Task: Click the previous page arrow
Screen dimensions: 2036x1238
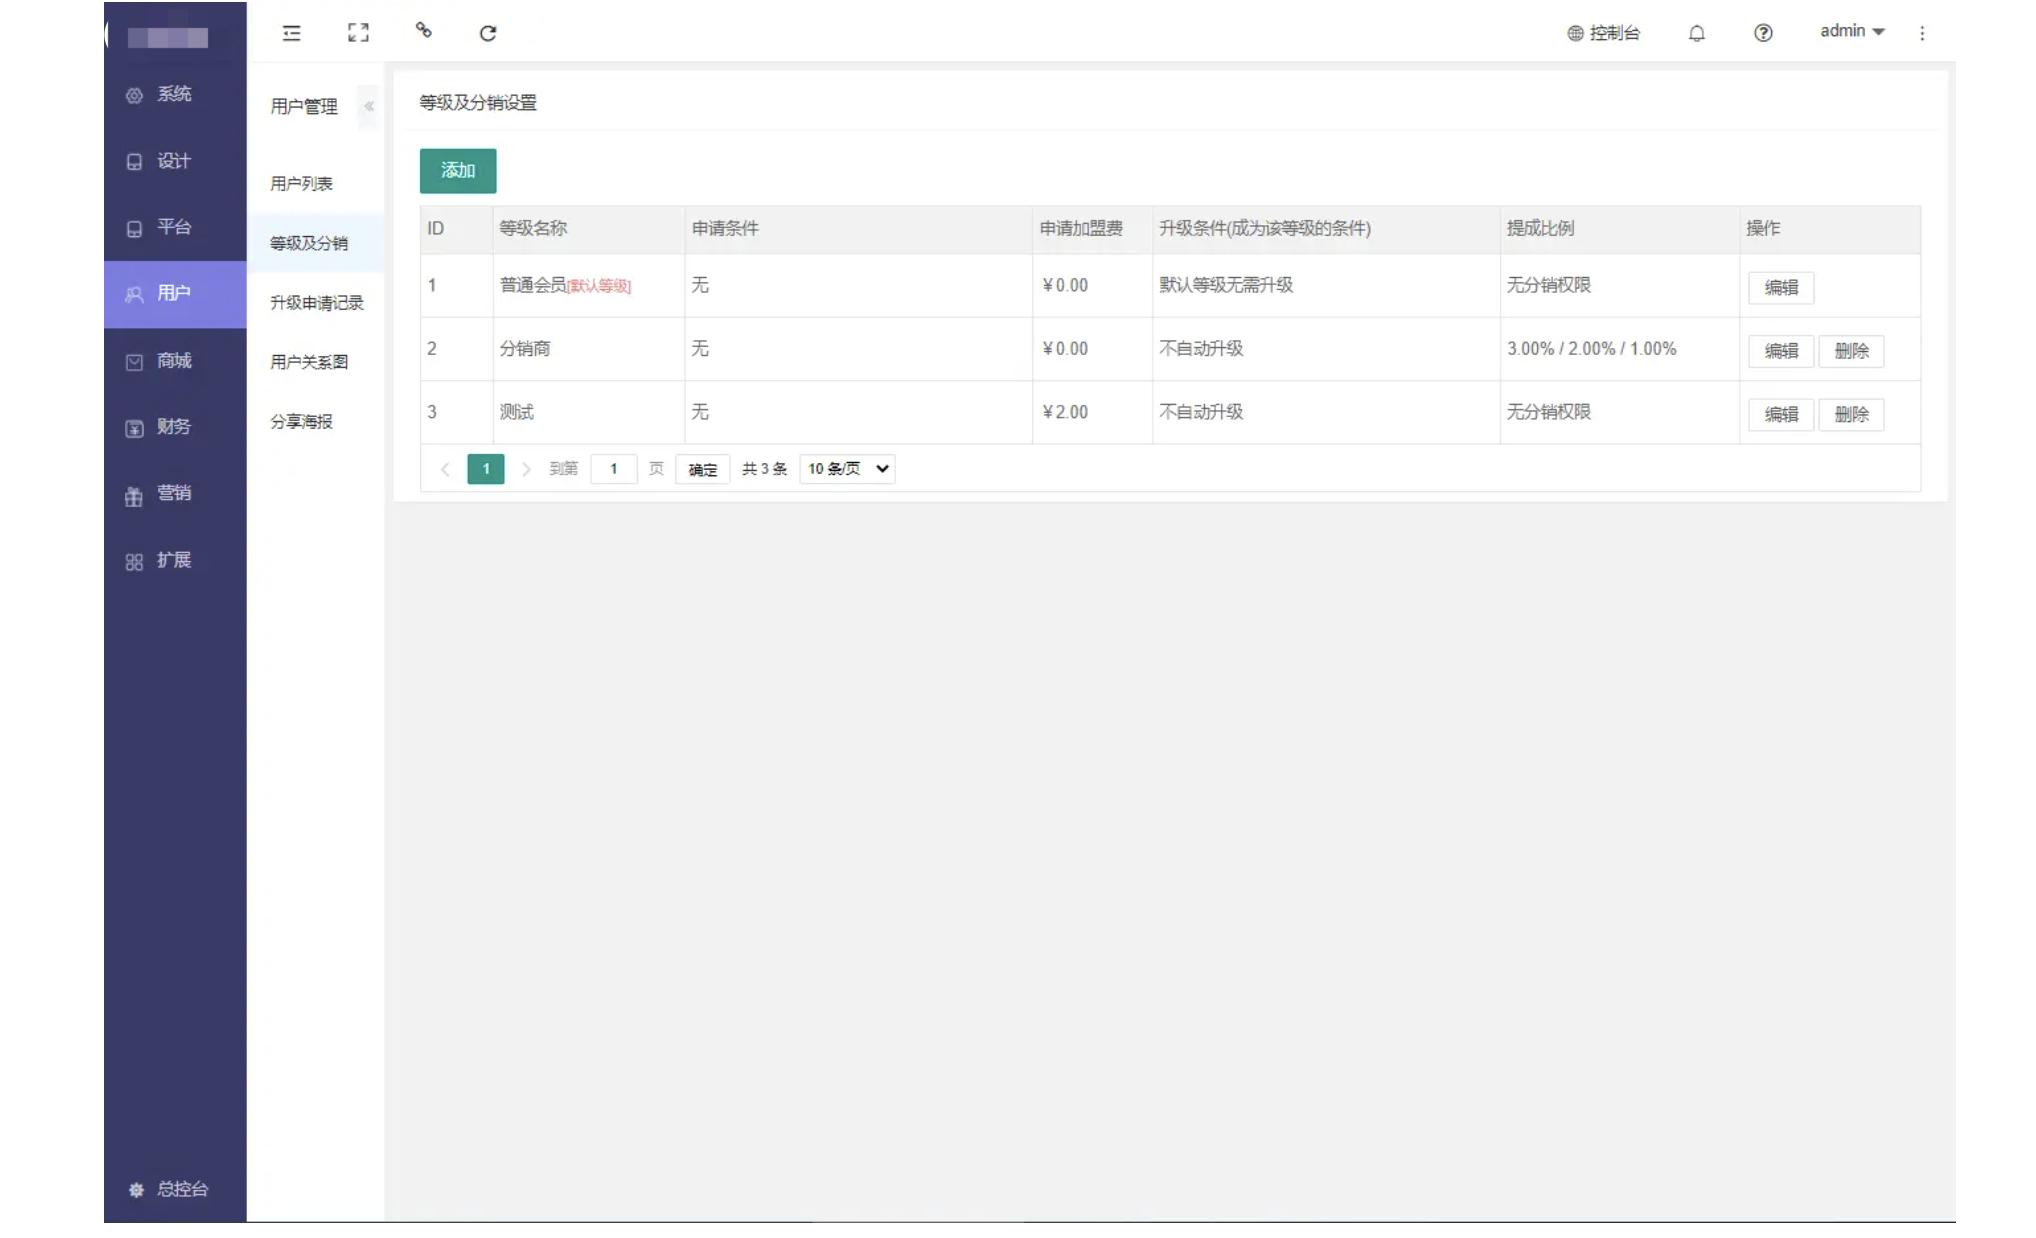Action: [x=445, y=469]
